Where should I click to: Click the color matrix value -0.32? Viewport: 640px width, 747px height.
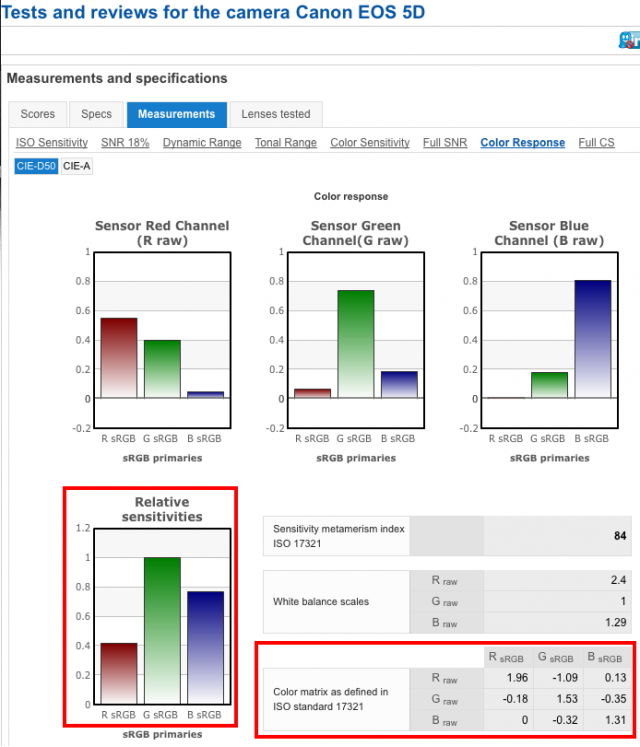[x=565, y=720]
